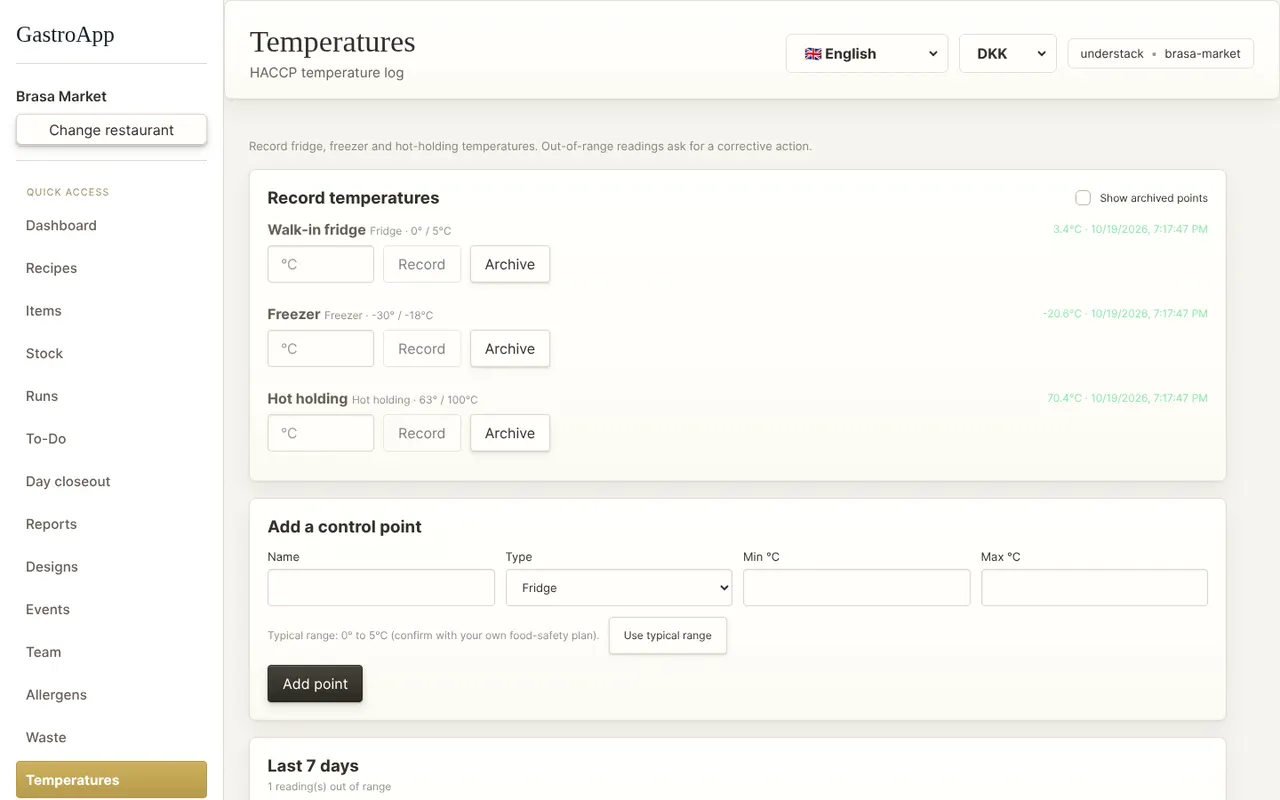Image resolution: width=1280 pixels, height=800 pixels.
Task: Click the control point Name field
Action: [381, 588]
